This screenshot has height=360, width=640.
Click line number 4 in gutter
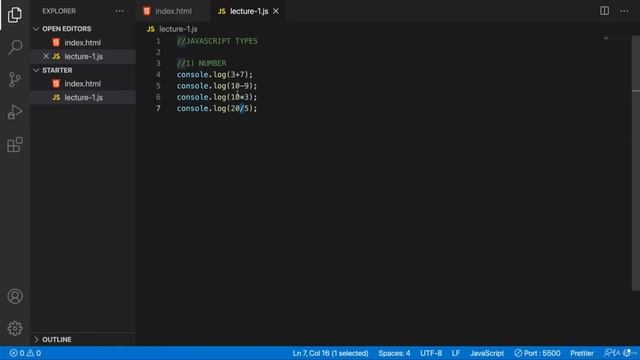[x=158, y=75]
